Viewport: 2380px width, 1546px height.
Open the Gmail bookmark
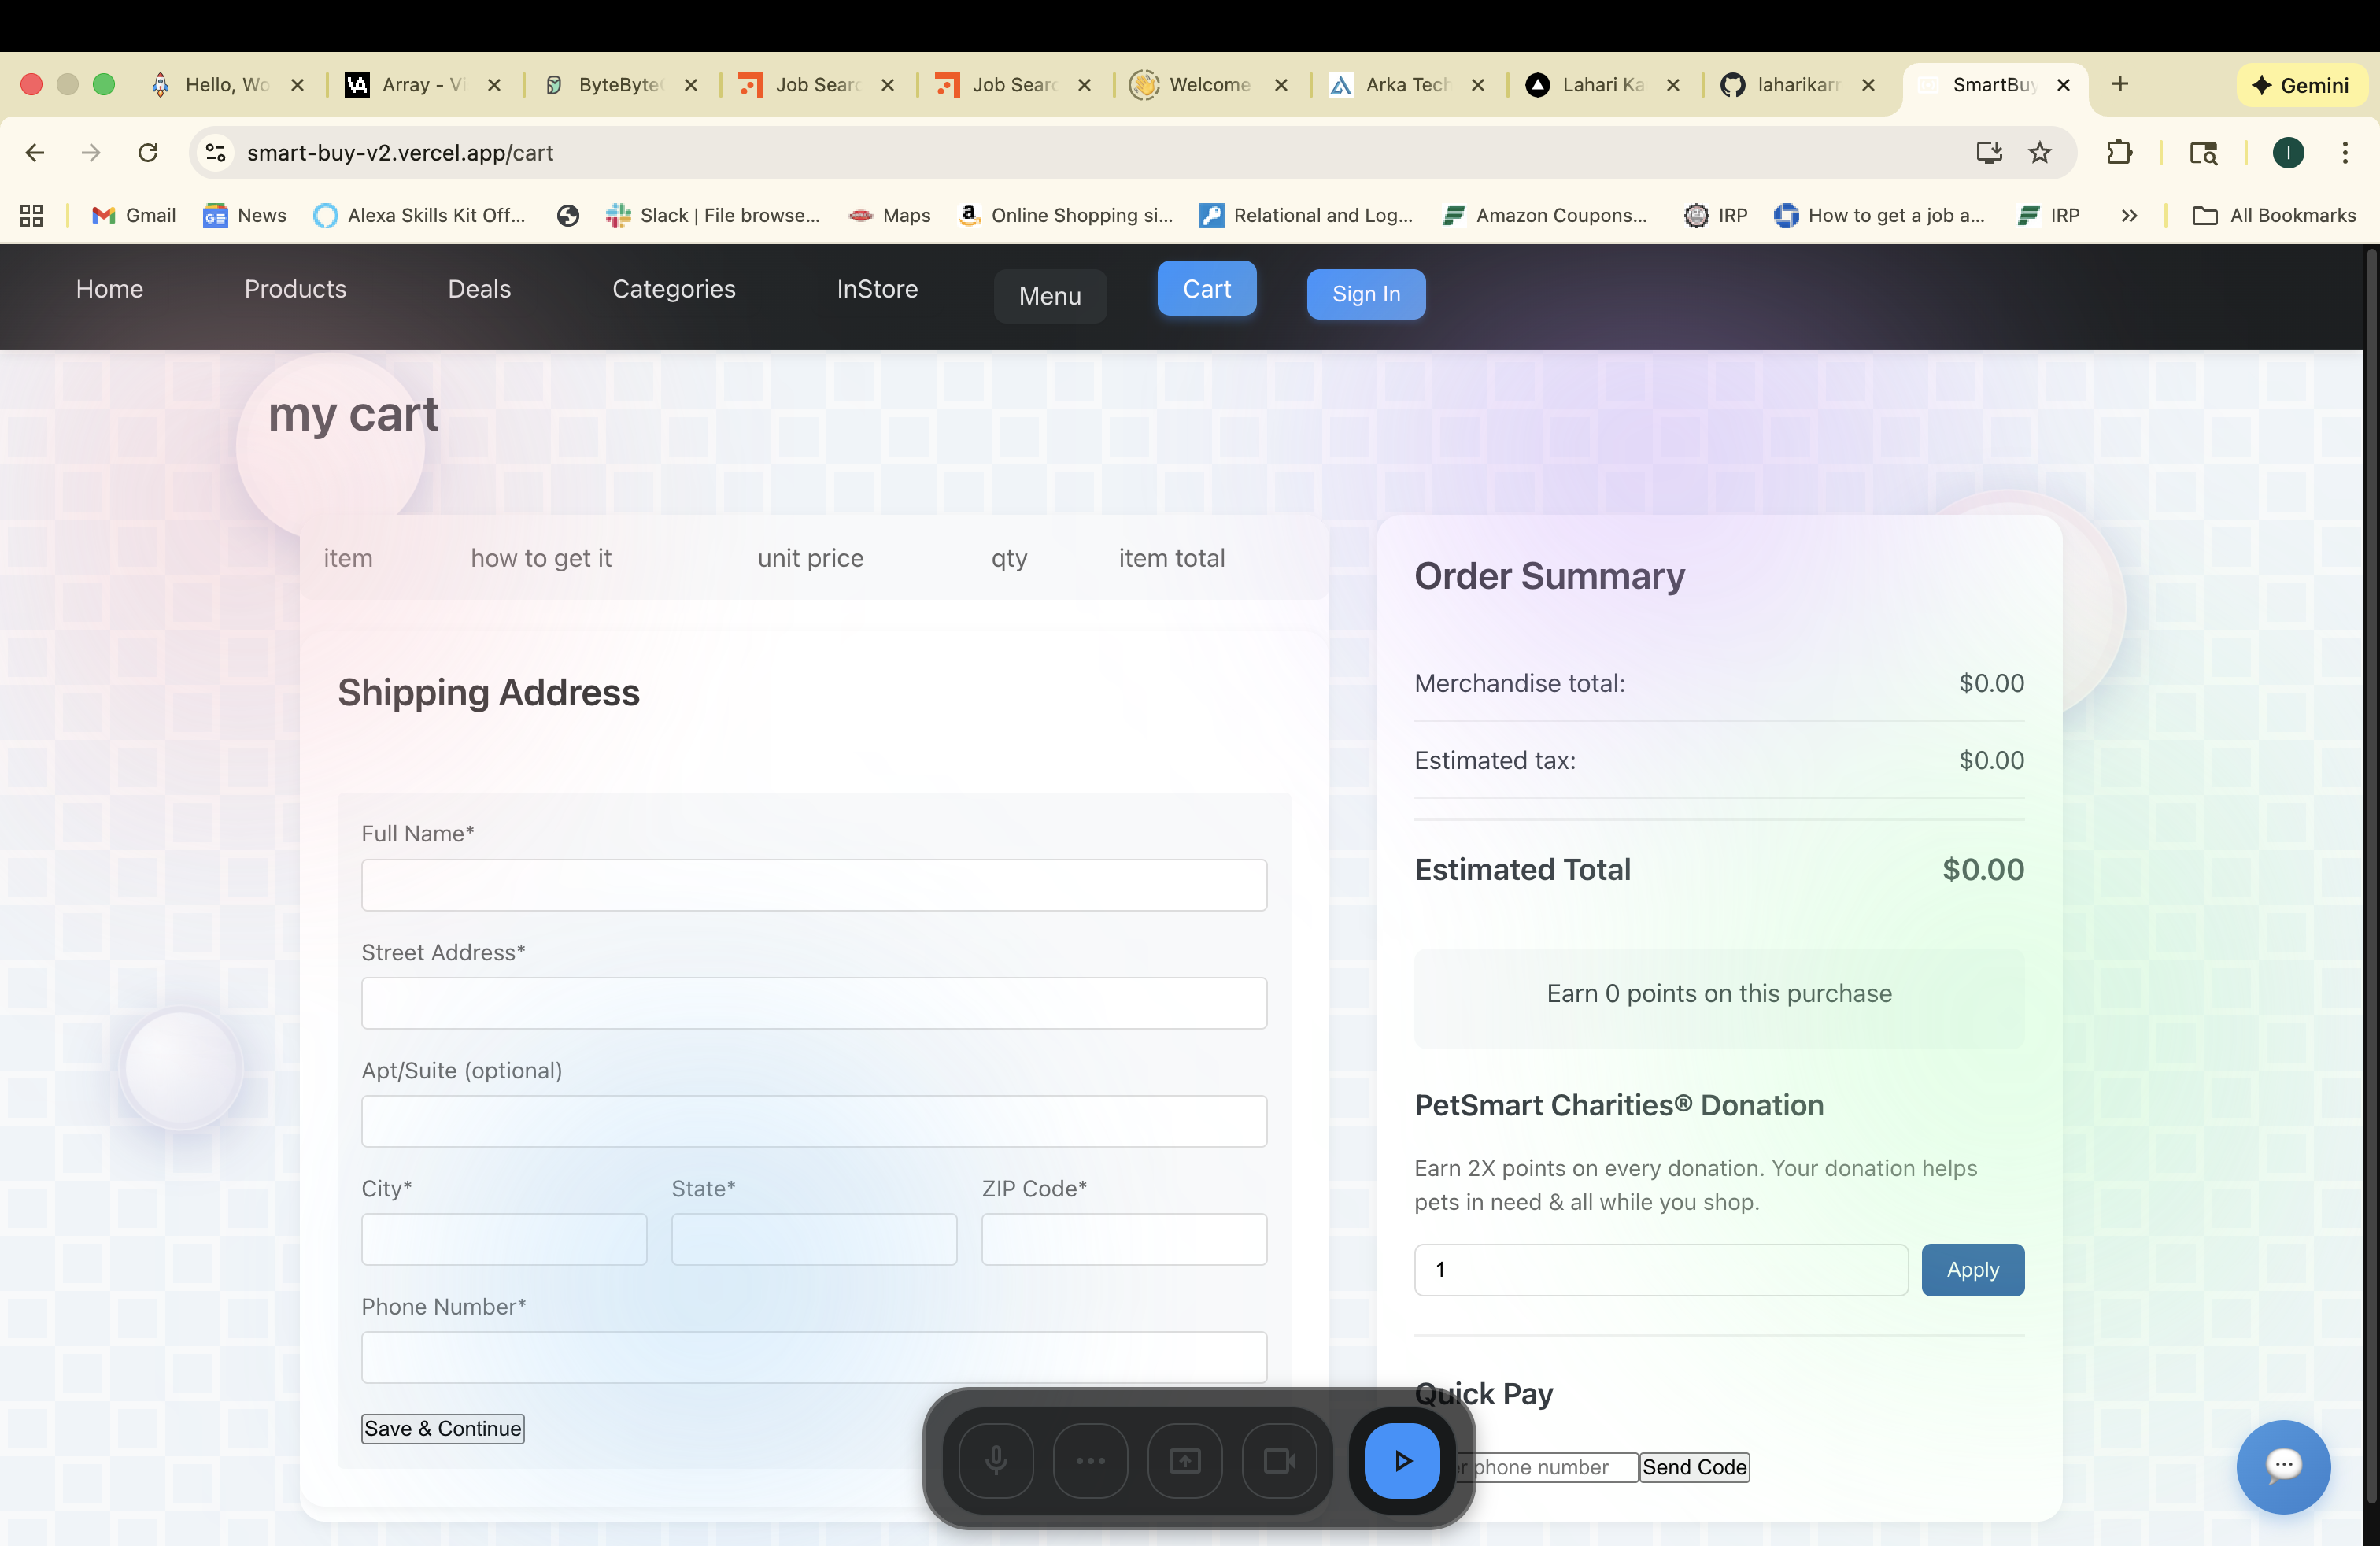(x=134, y=215)
